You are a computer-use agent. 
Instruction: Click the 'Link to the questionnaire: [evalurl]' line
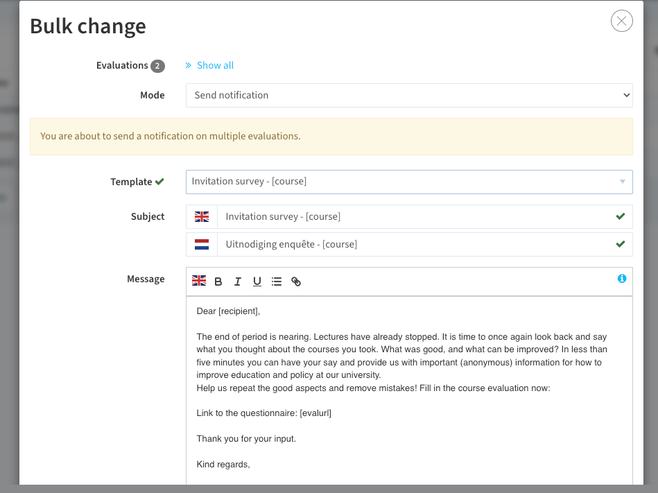[x=264, y=413]
